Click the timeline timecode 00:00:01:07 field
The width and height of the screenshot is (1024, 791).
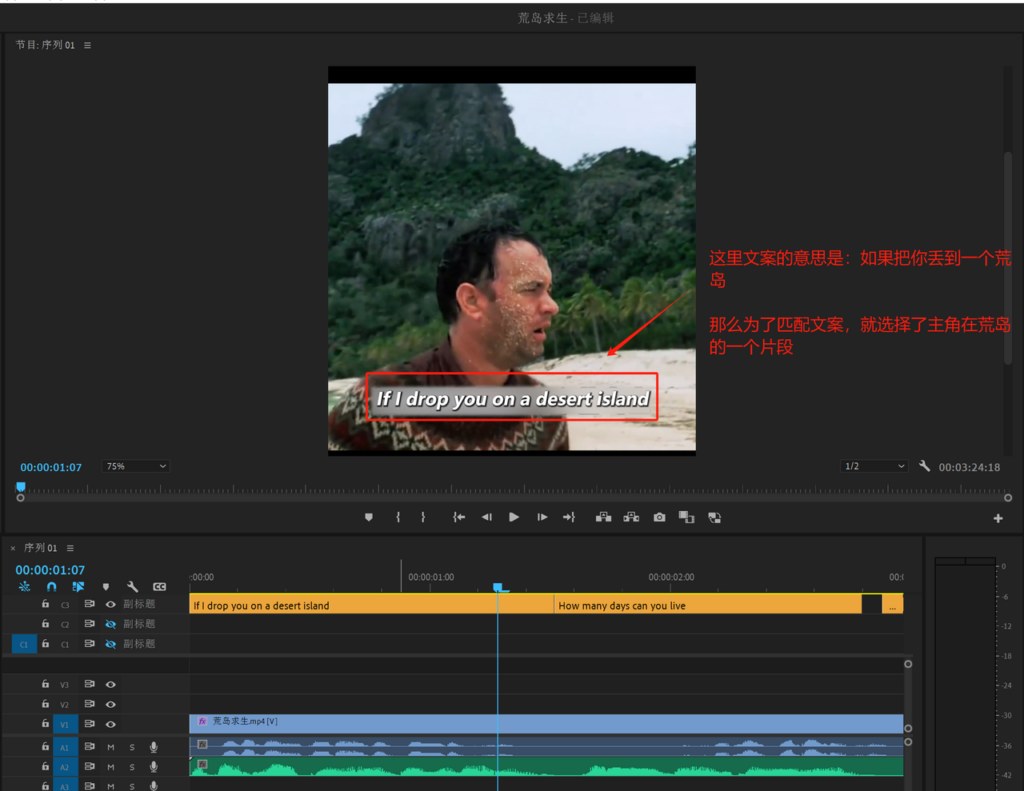click(50, 570)
